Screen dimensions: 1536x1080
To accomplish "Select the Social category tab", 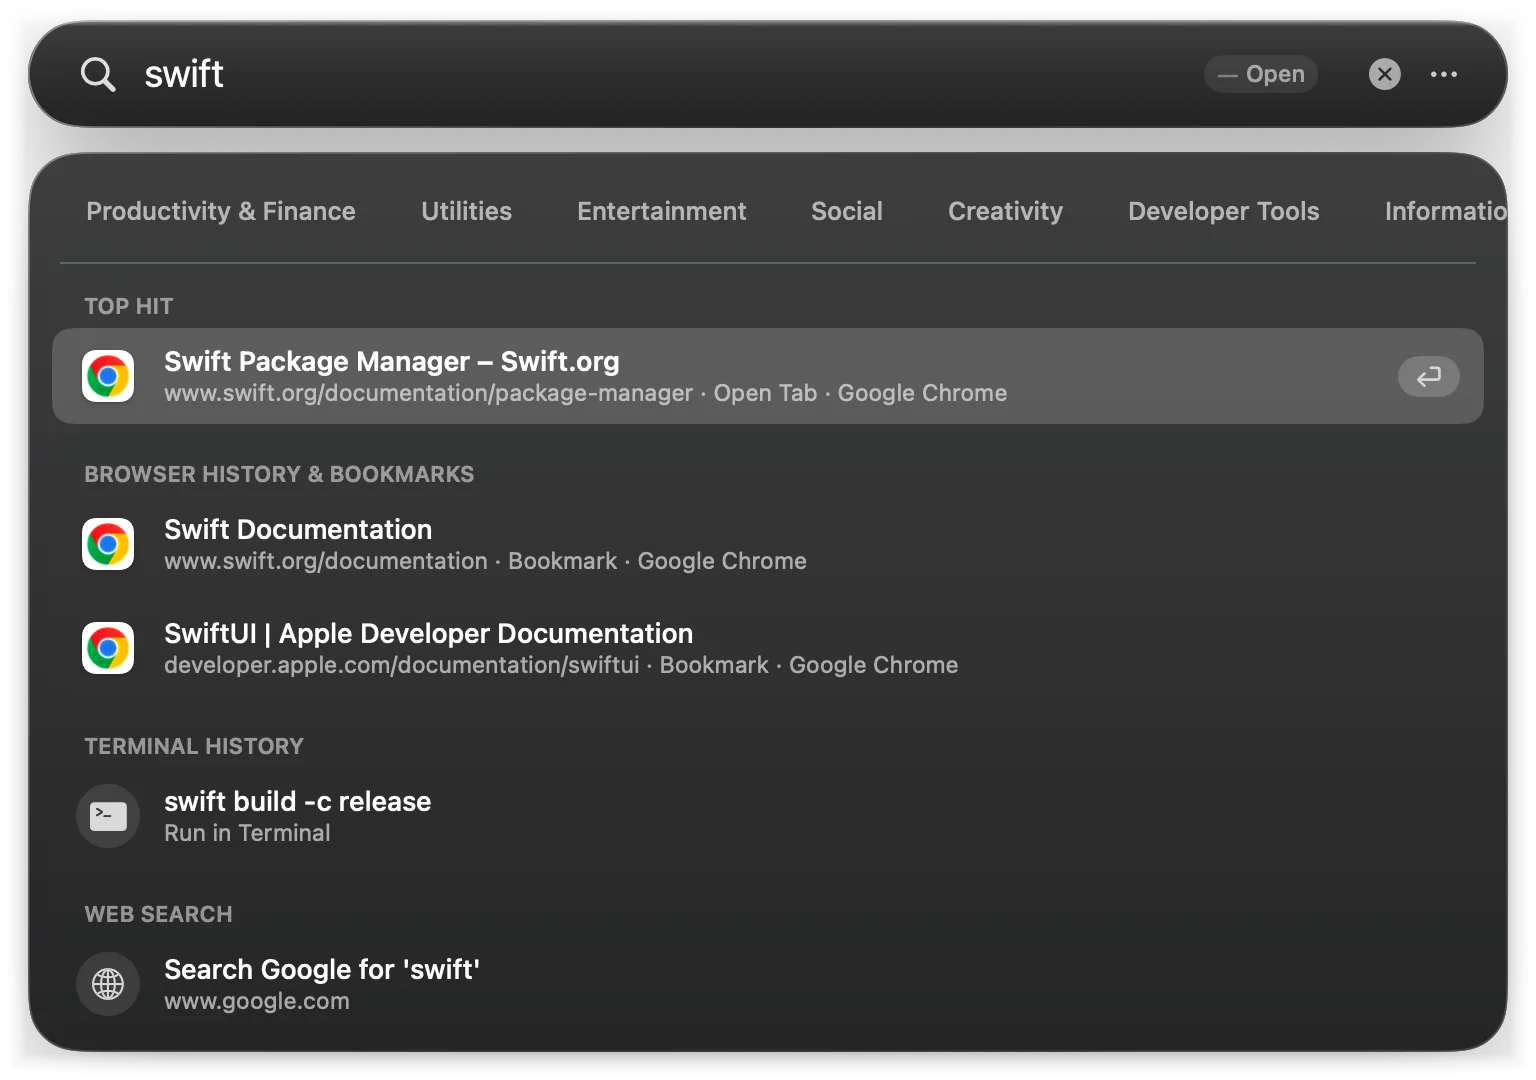I will tap(846, 211).
